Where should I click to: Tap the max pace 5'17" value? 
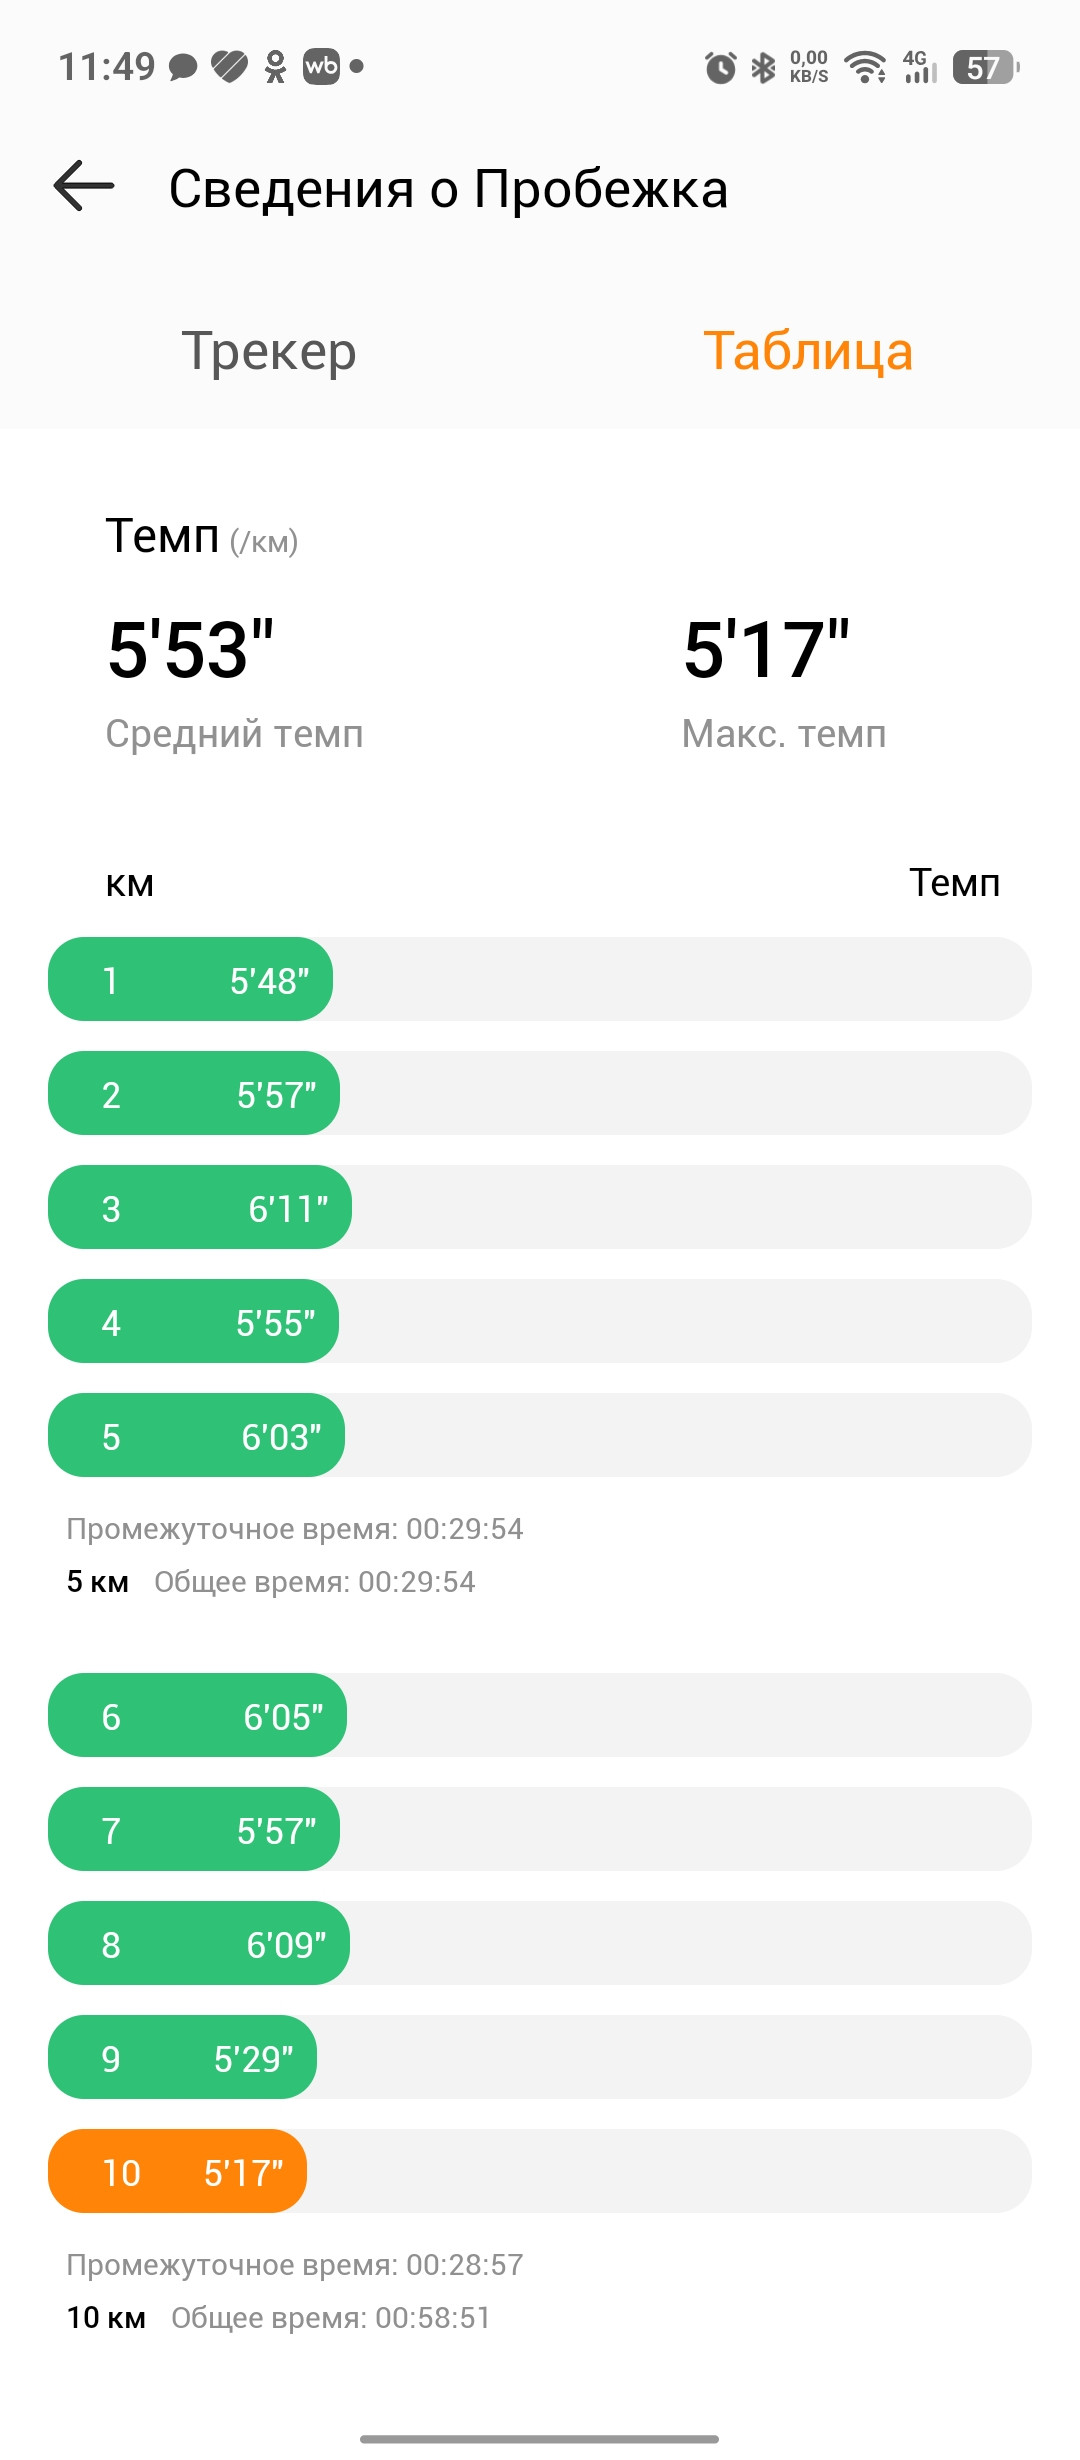[x=766, y=650]
